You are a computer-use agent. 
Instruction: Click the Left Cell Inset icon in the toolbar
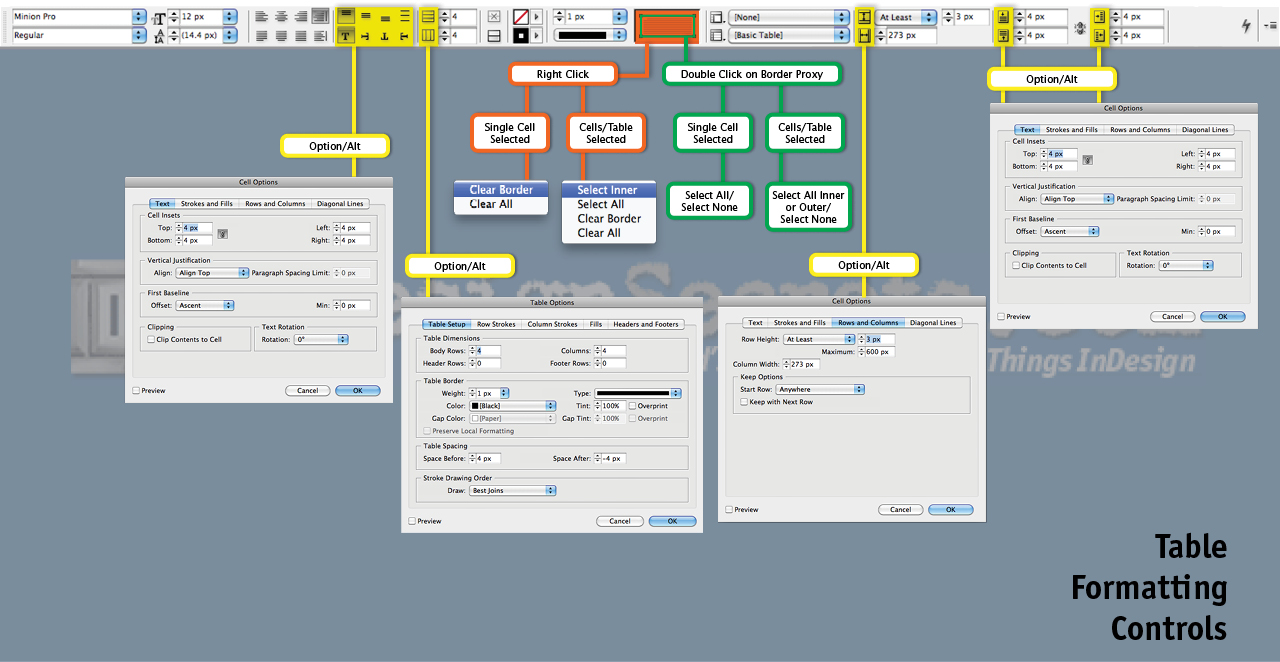pos(1100,17)
